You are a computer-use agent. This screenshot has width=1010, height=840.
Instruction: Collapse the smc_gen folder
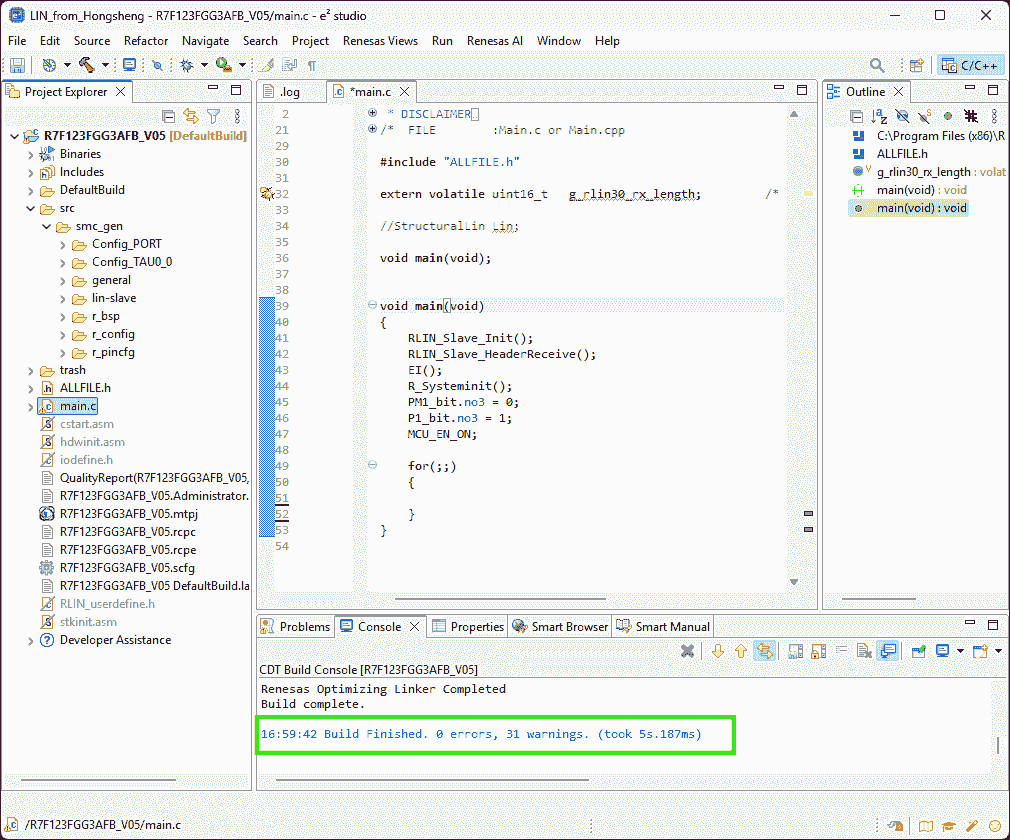point(47,226)
